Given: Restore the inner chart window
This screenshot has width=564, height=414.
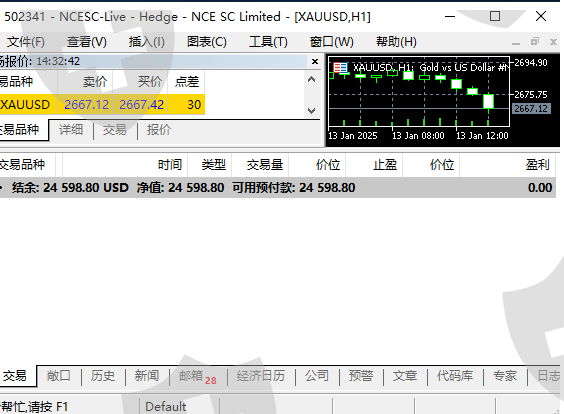Looking at the screenshot, I should 535,42.
